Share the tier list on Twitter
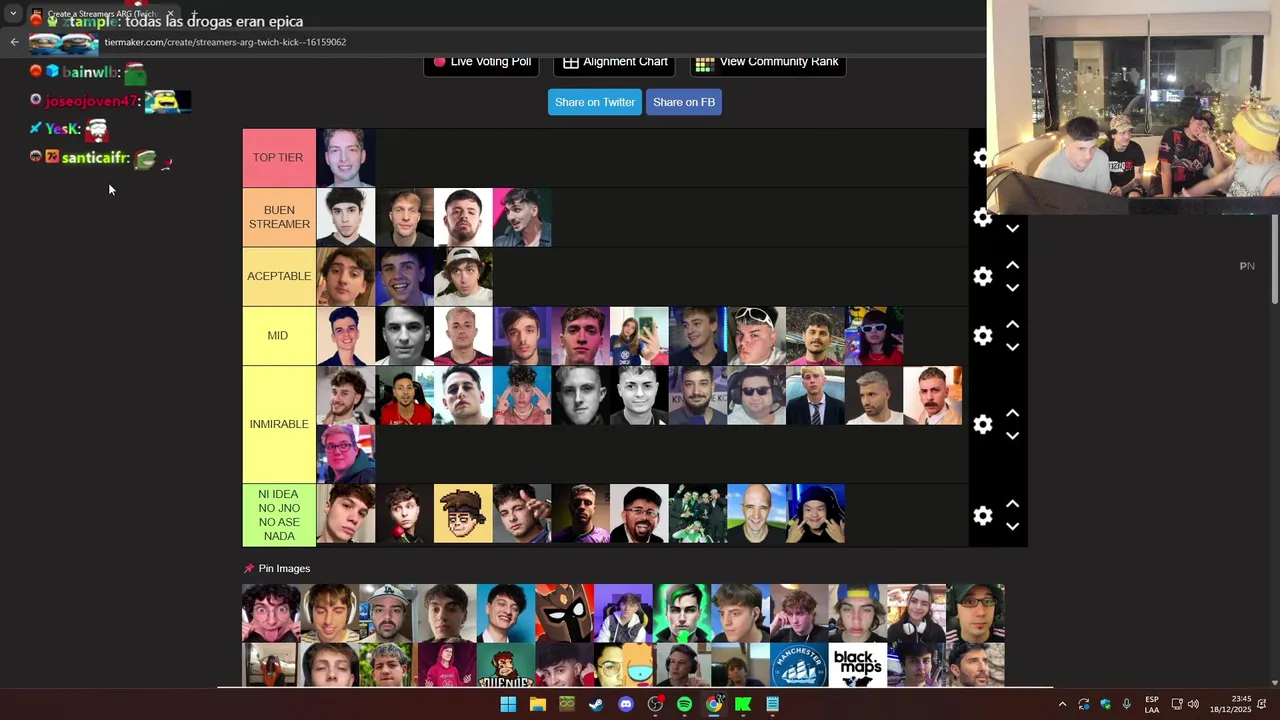 point(595,102)
